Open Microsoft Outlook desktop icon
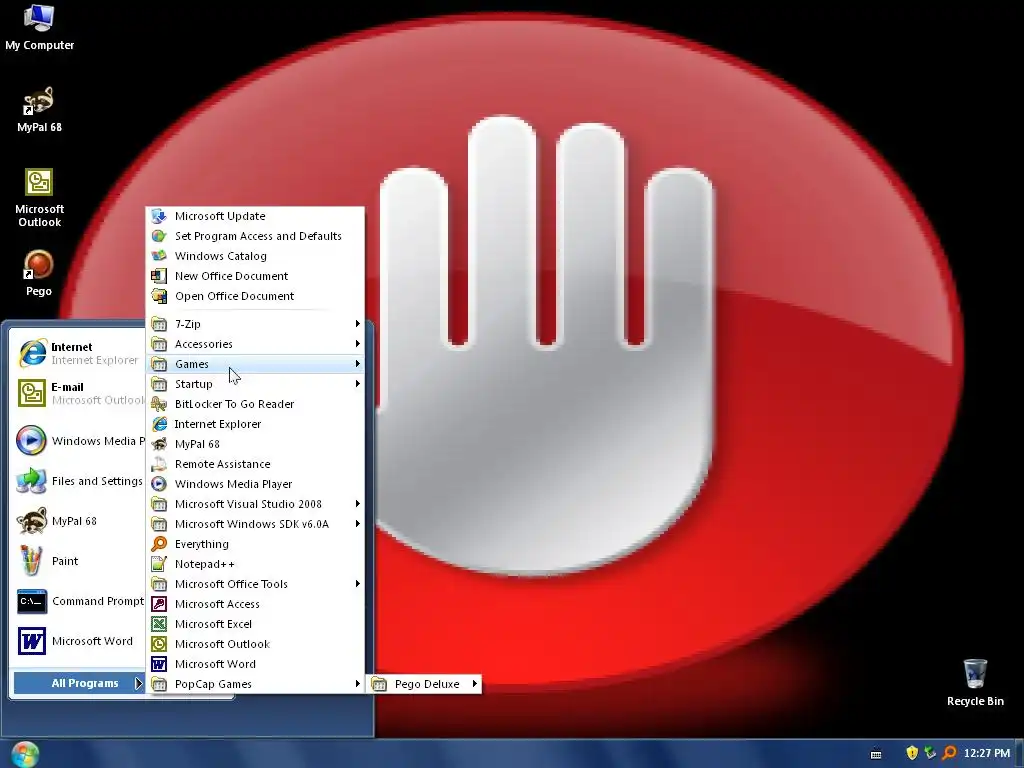This screenshot has width=1024, height=768. click(x=39, y=198)
